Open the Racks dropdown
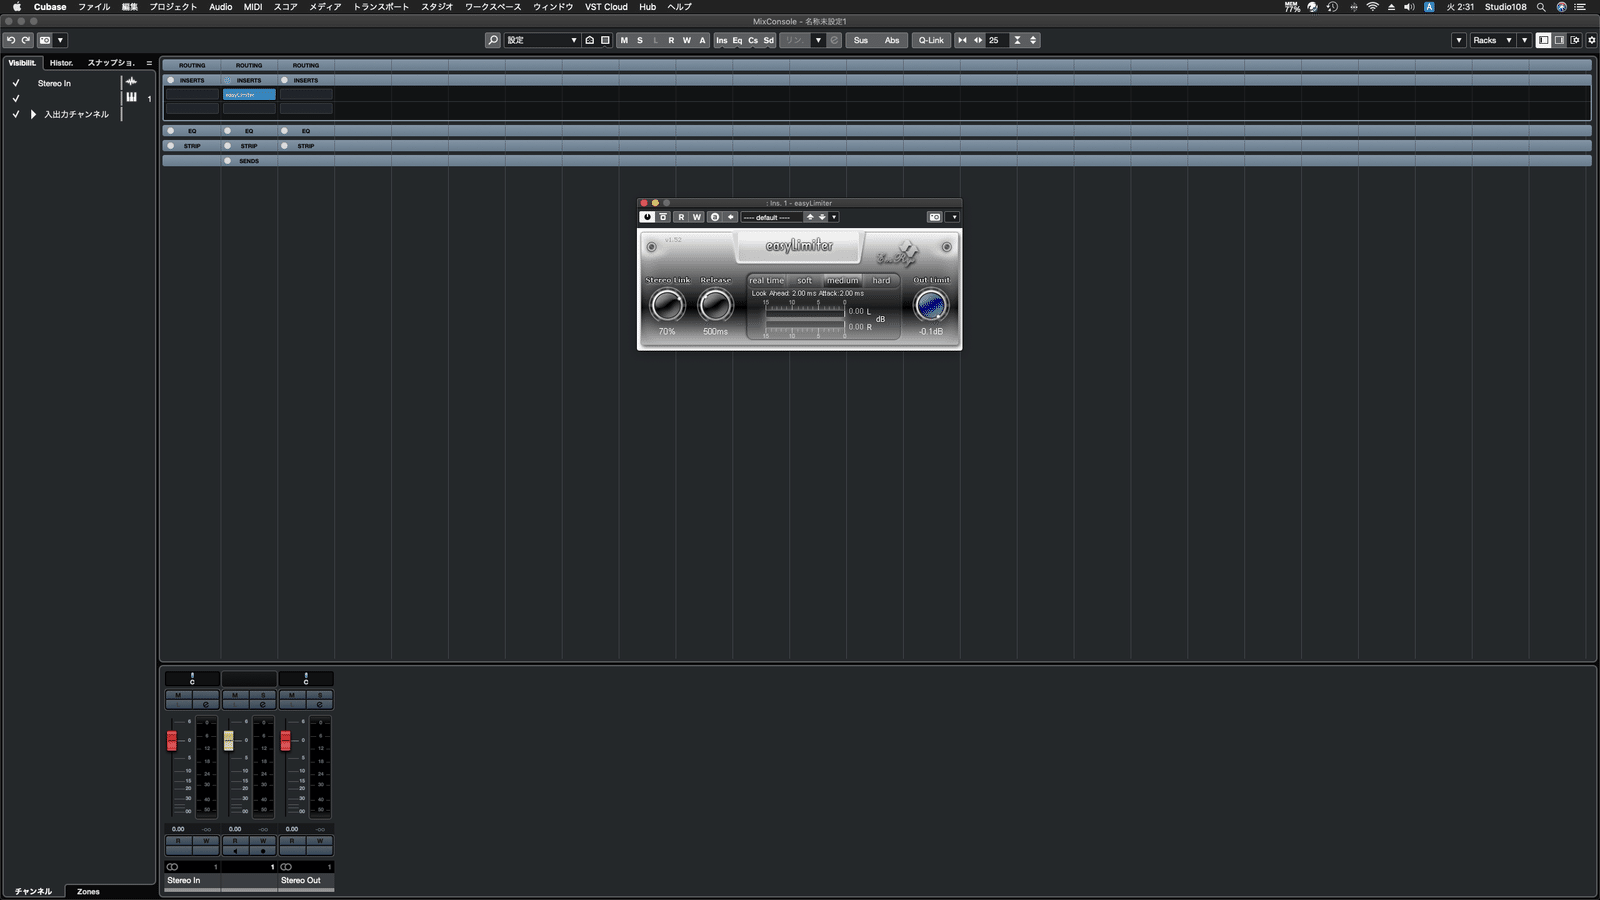1600x900 pixels. [1492, 40]
